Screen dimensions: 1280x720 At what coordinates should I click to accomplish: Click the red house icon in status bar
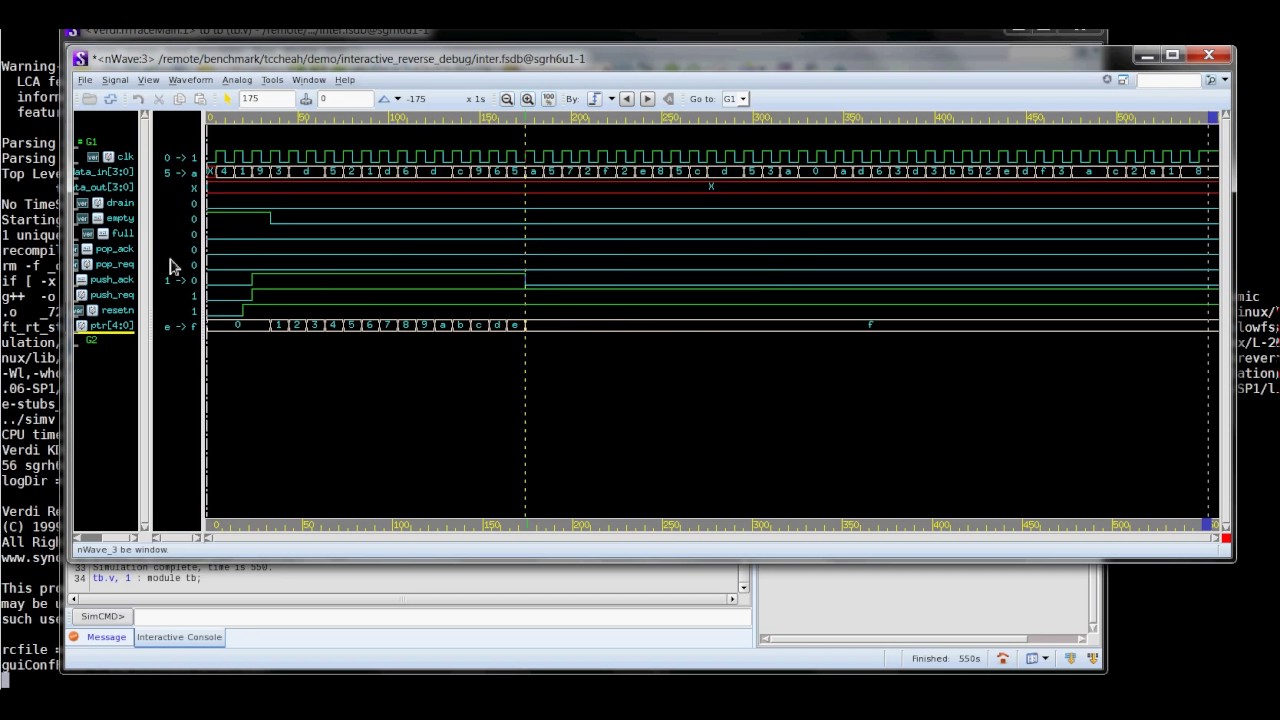[1002, 658]
